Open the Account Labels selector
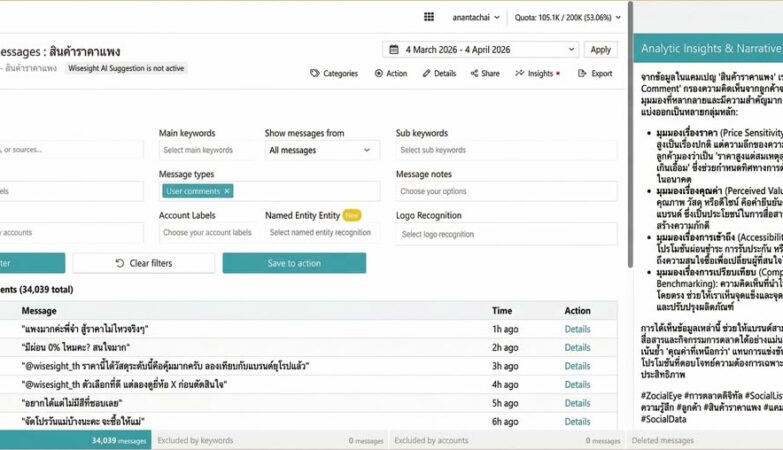Screen dimensions: 783x450 coord(207,233)
